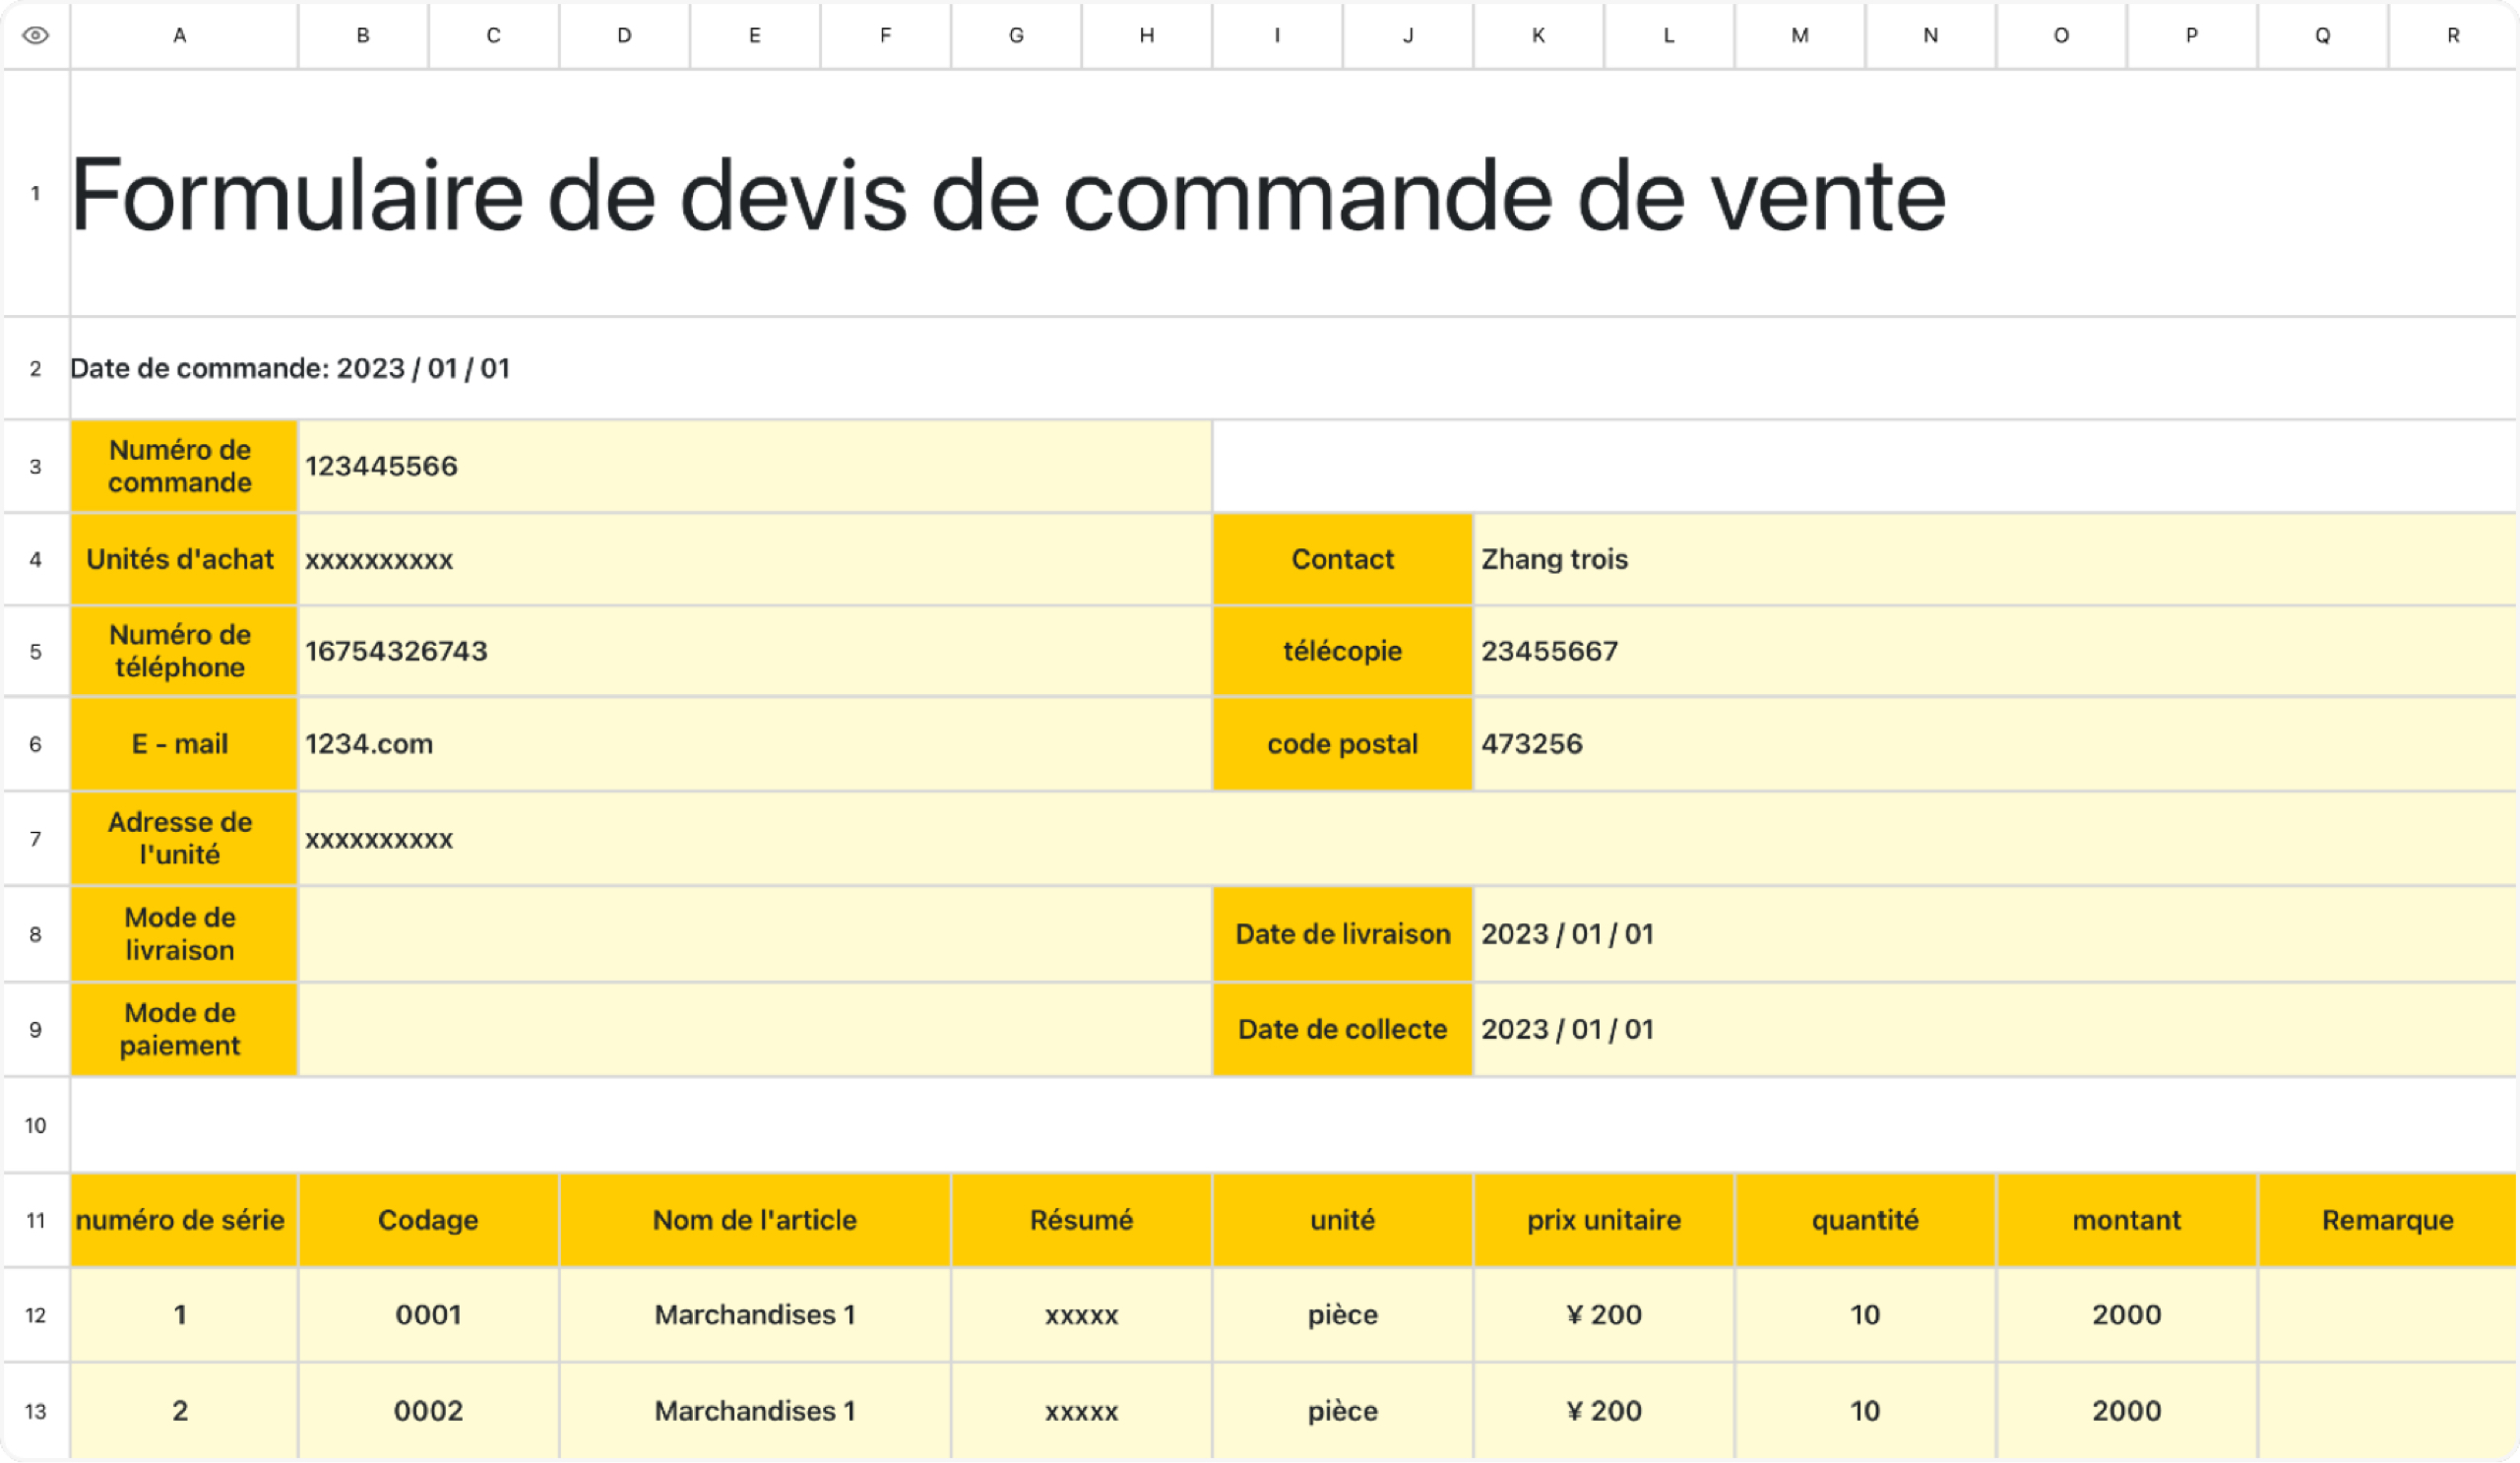Click the title 'Formulaire de devis de commande de vente'

(1008, 195)
